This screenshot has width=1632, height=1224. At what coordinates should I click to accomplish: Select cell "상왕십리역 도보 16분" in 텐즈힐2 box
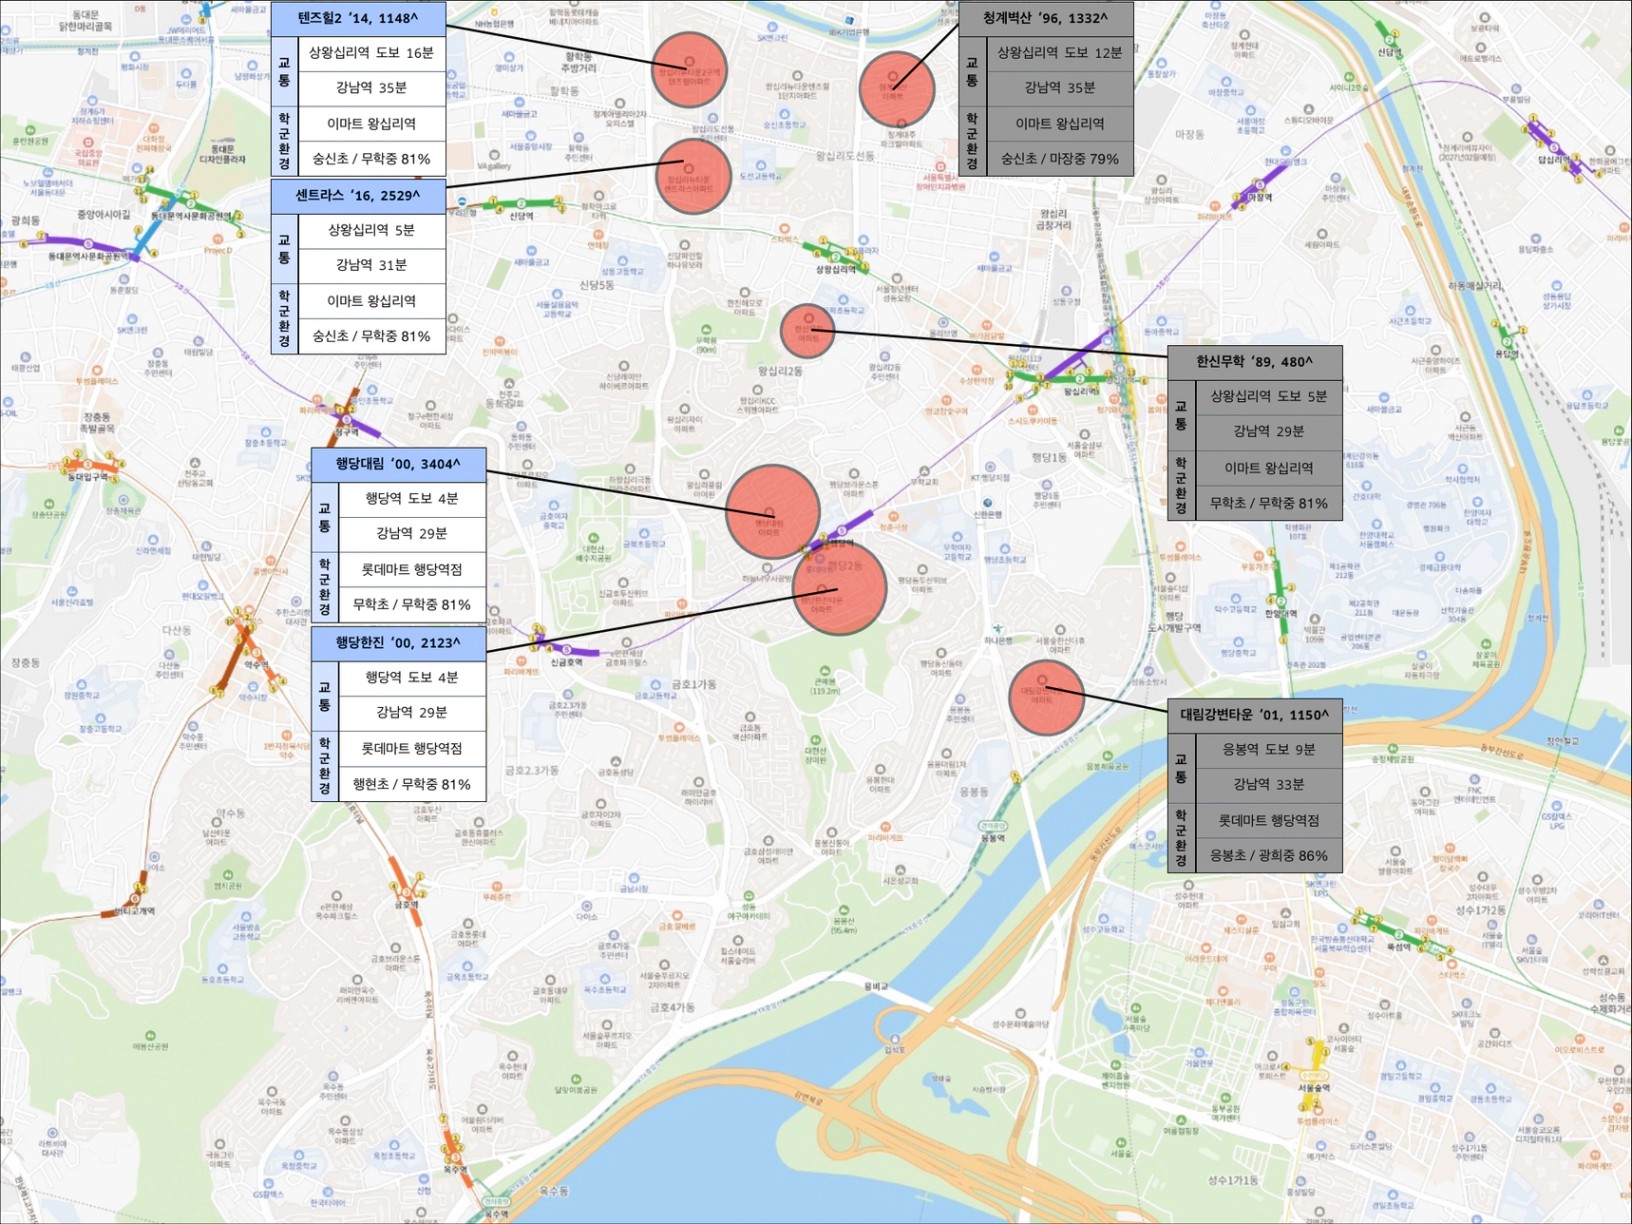pyautogui.click(x=372, y=53)
